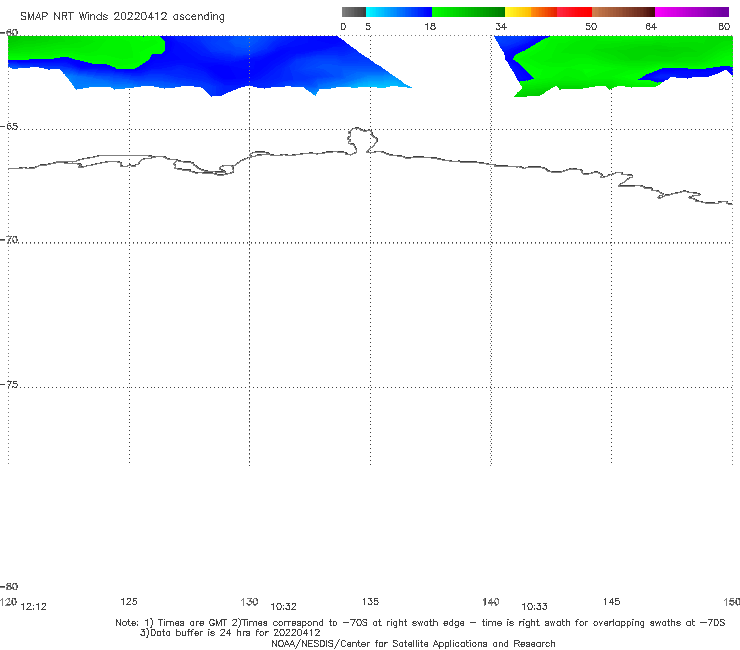Screen dimensions: 740x650
Task: Click the green 18-34 color bar segment
Action: click(x=468, y=12)
